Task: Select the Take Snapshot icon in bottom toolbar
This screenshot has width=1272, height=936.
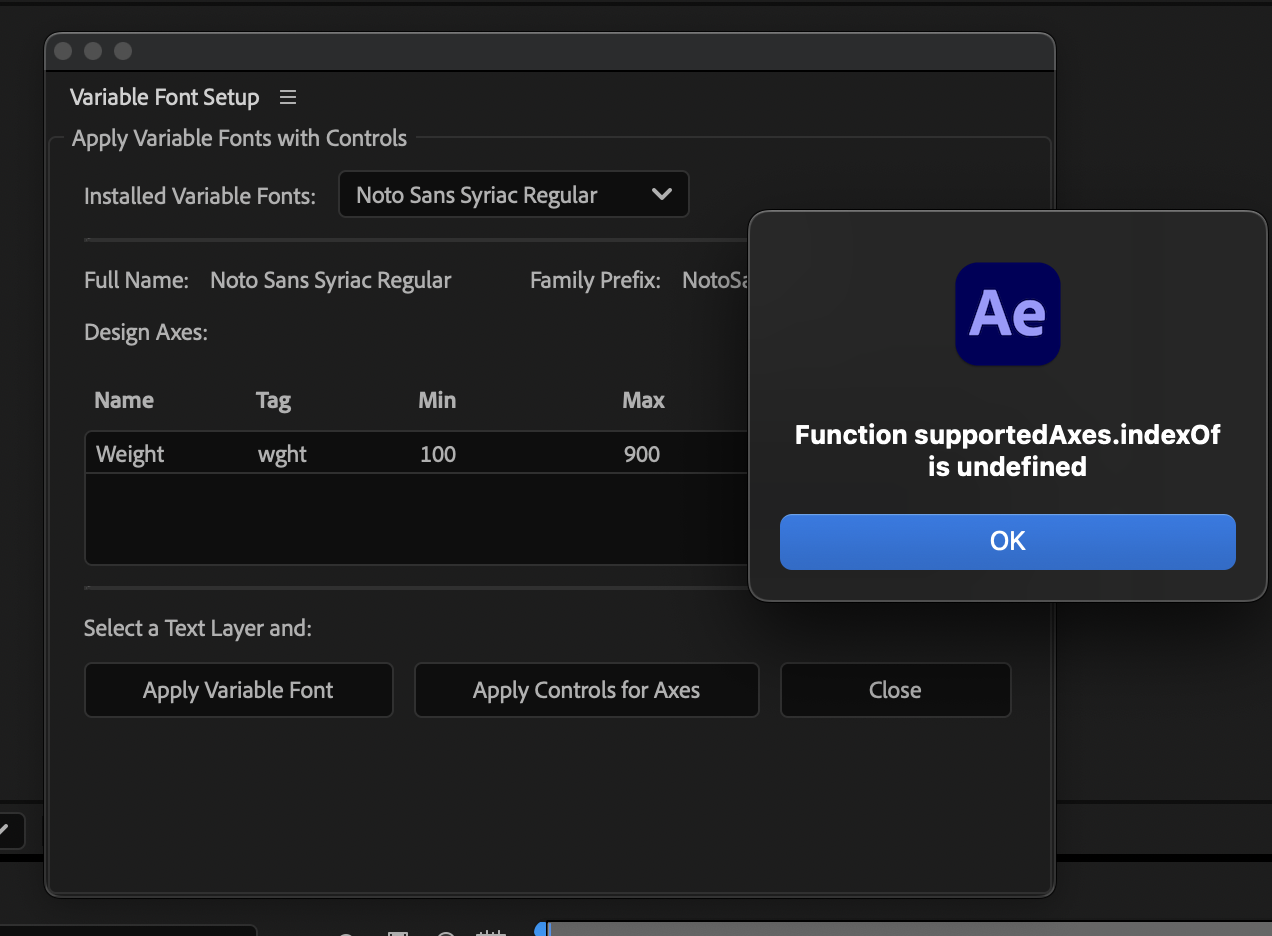Action: pos(397,932)
